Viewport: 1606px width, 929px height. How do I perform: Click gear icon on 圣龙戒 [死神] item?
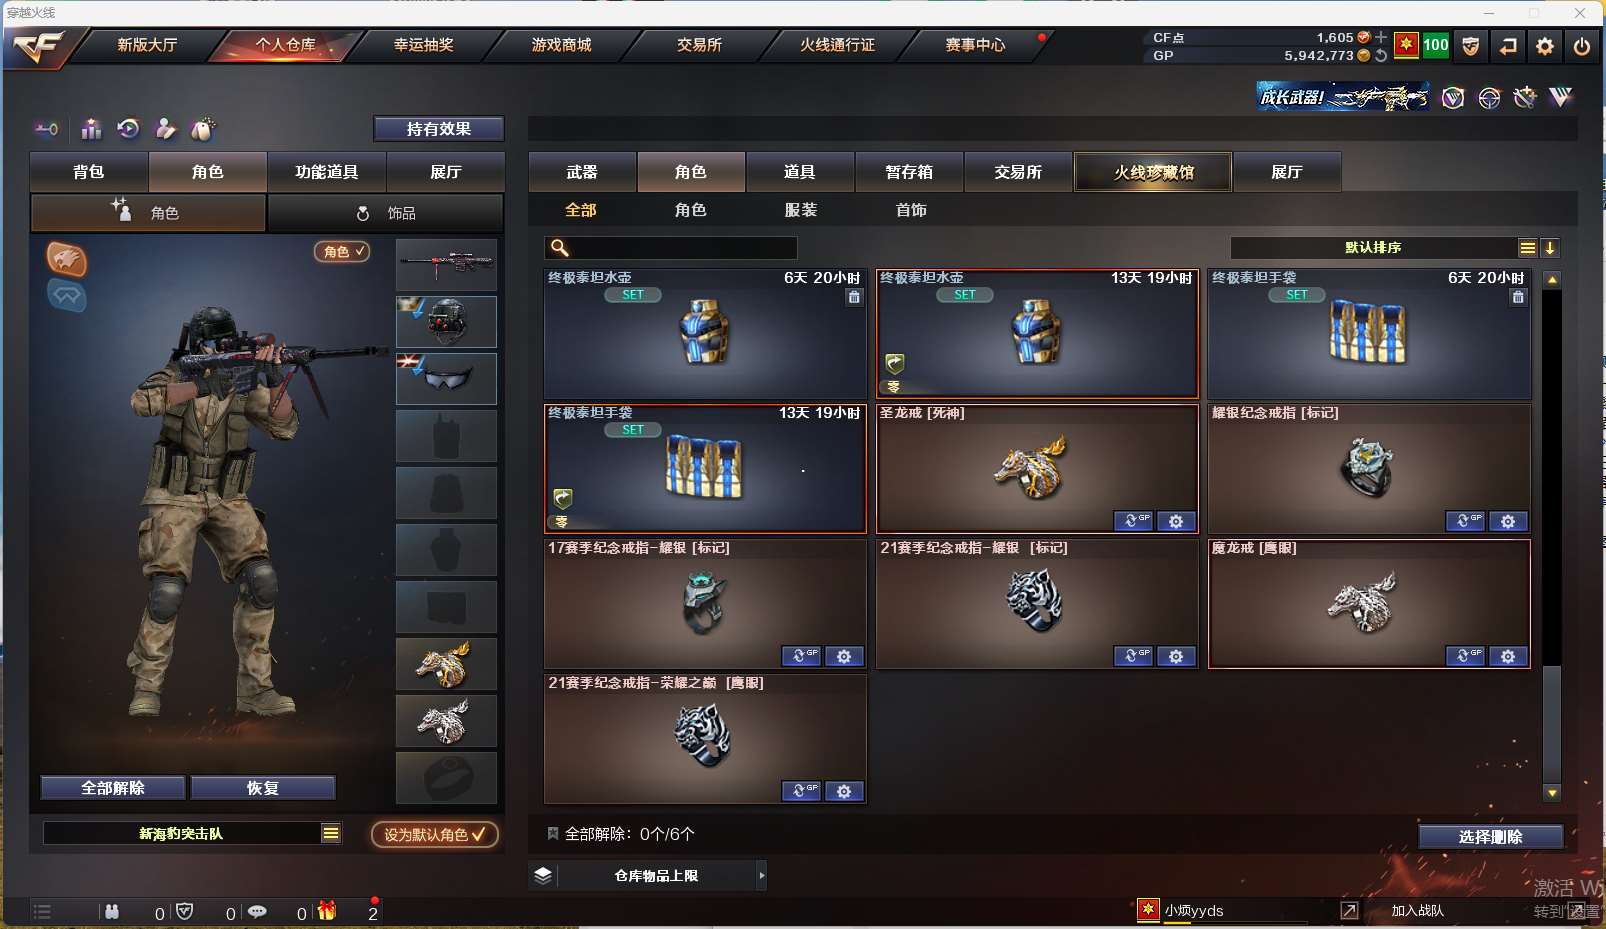[1176, 521]
